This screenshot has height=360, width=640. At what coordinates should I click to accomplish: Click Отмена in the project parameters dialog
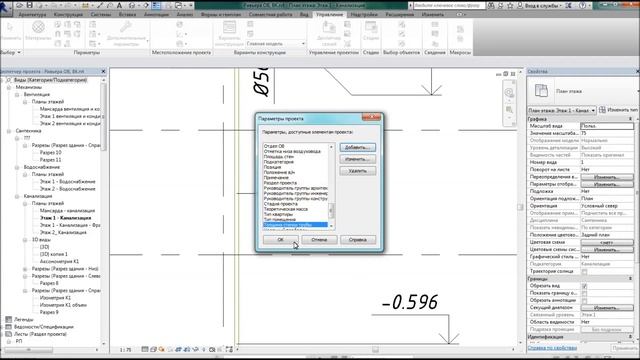pyautogui.click(x=319, y=240)
